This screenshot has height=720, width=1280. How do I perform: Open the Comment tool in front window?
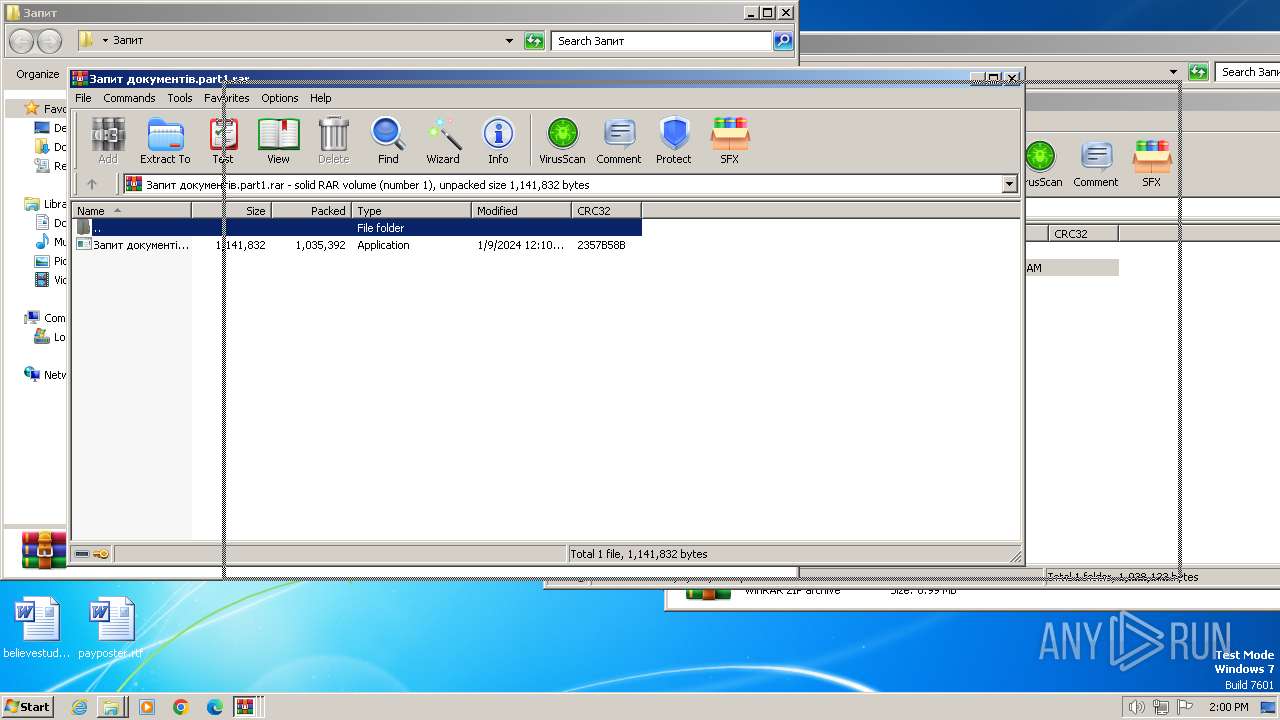pyautogui.click(x=619, y=140)
